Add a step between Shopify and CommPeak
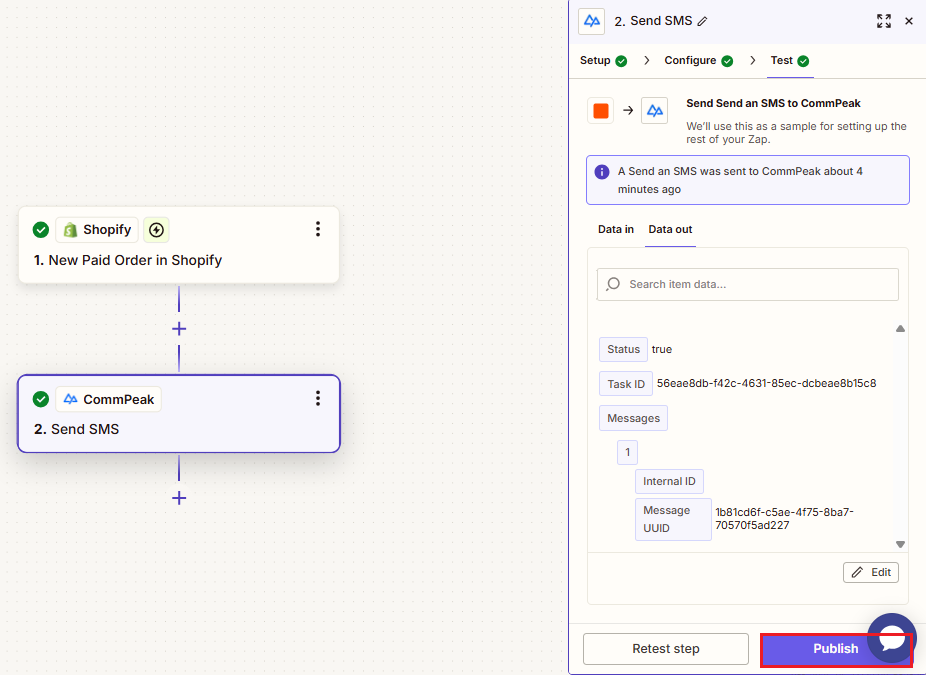 click(179, 329)
